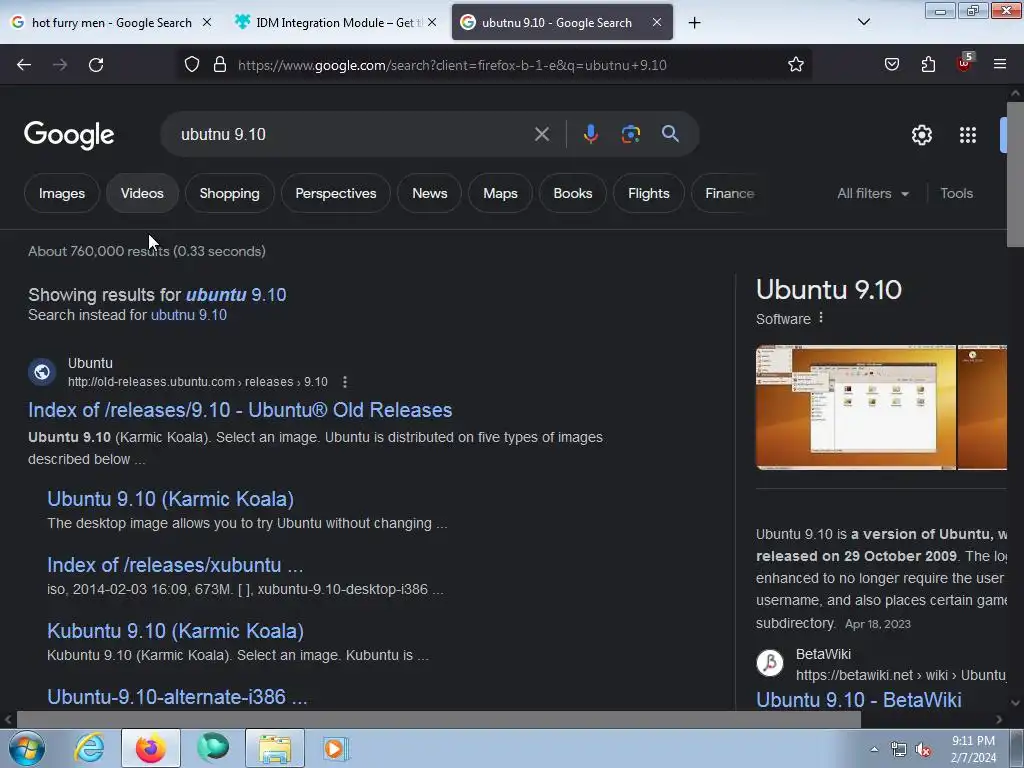Open the network tray icon
Screen dimensions: 1024x768
tap(899, 750)
